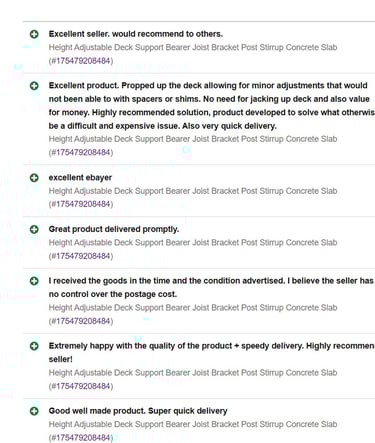Open item number under 'Great product delivered promptly'

point(81,256)
